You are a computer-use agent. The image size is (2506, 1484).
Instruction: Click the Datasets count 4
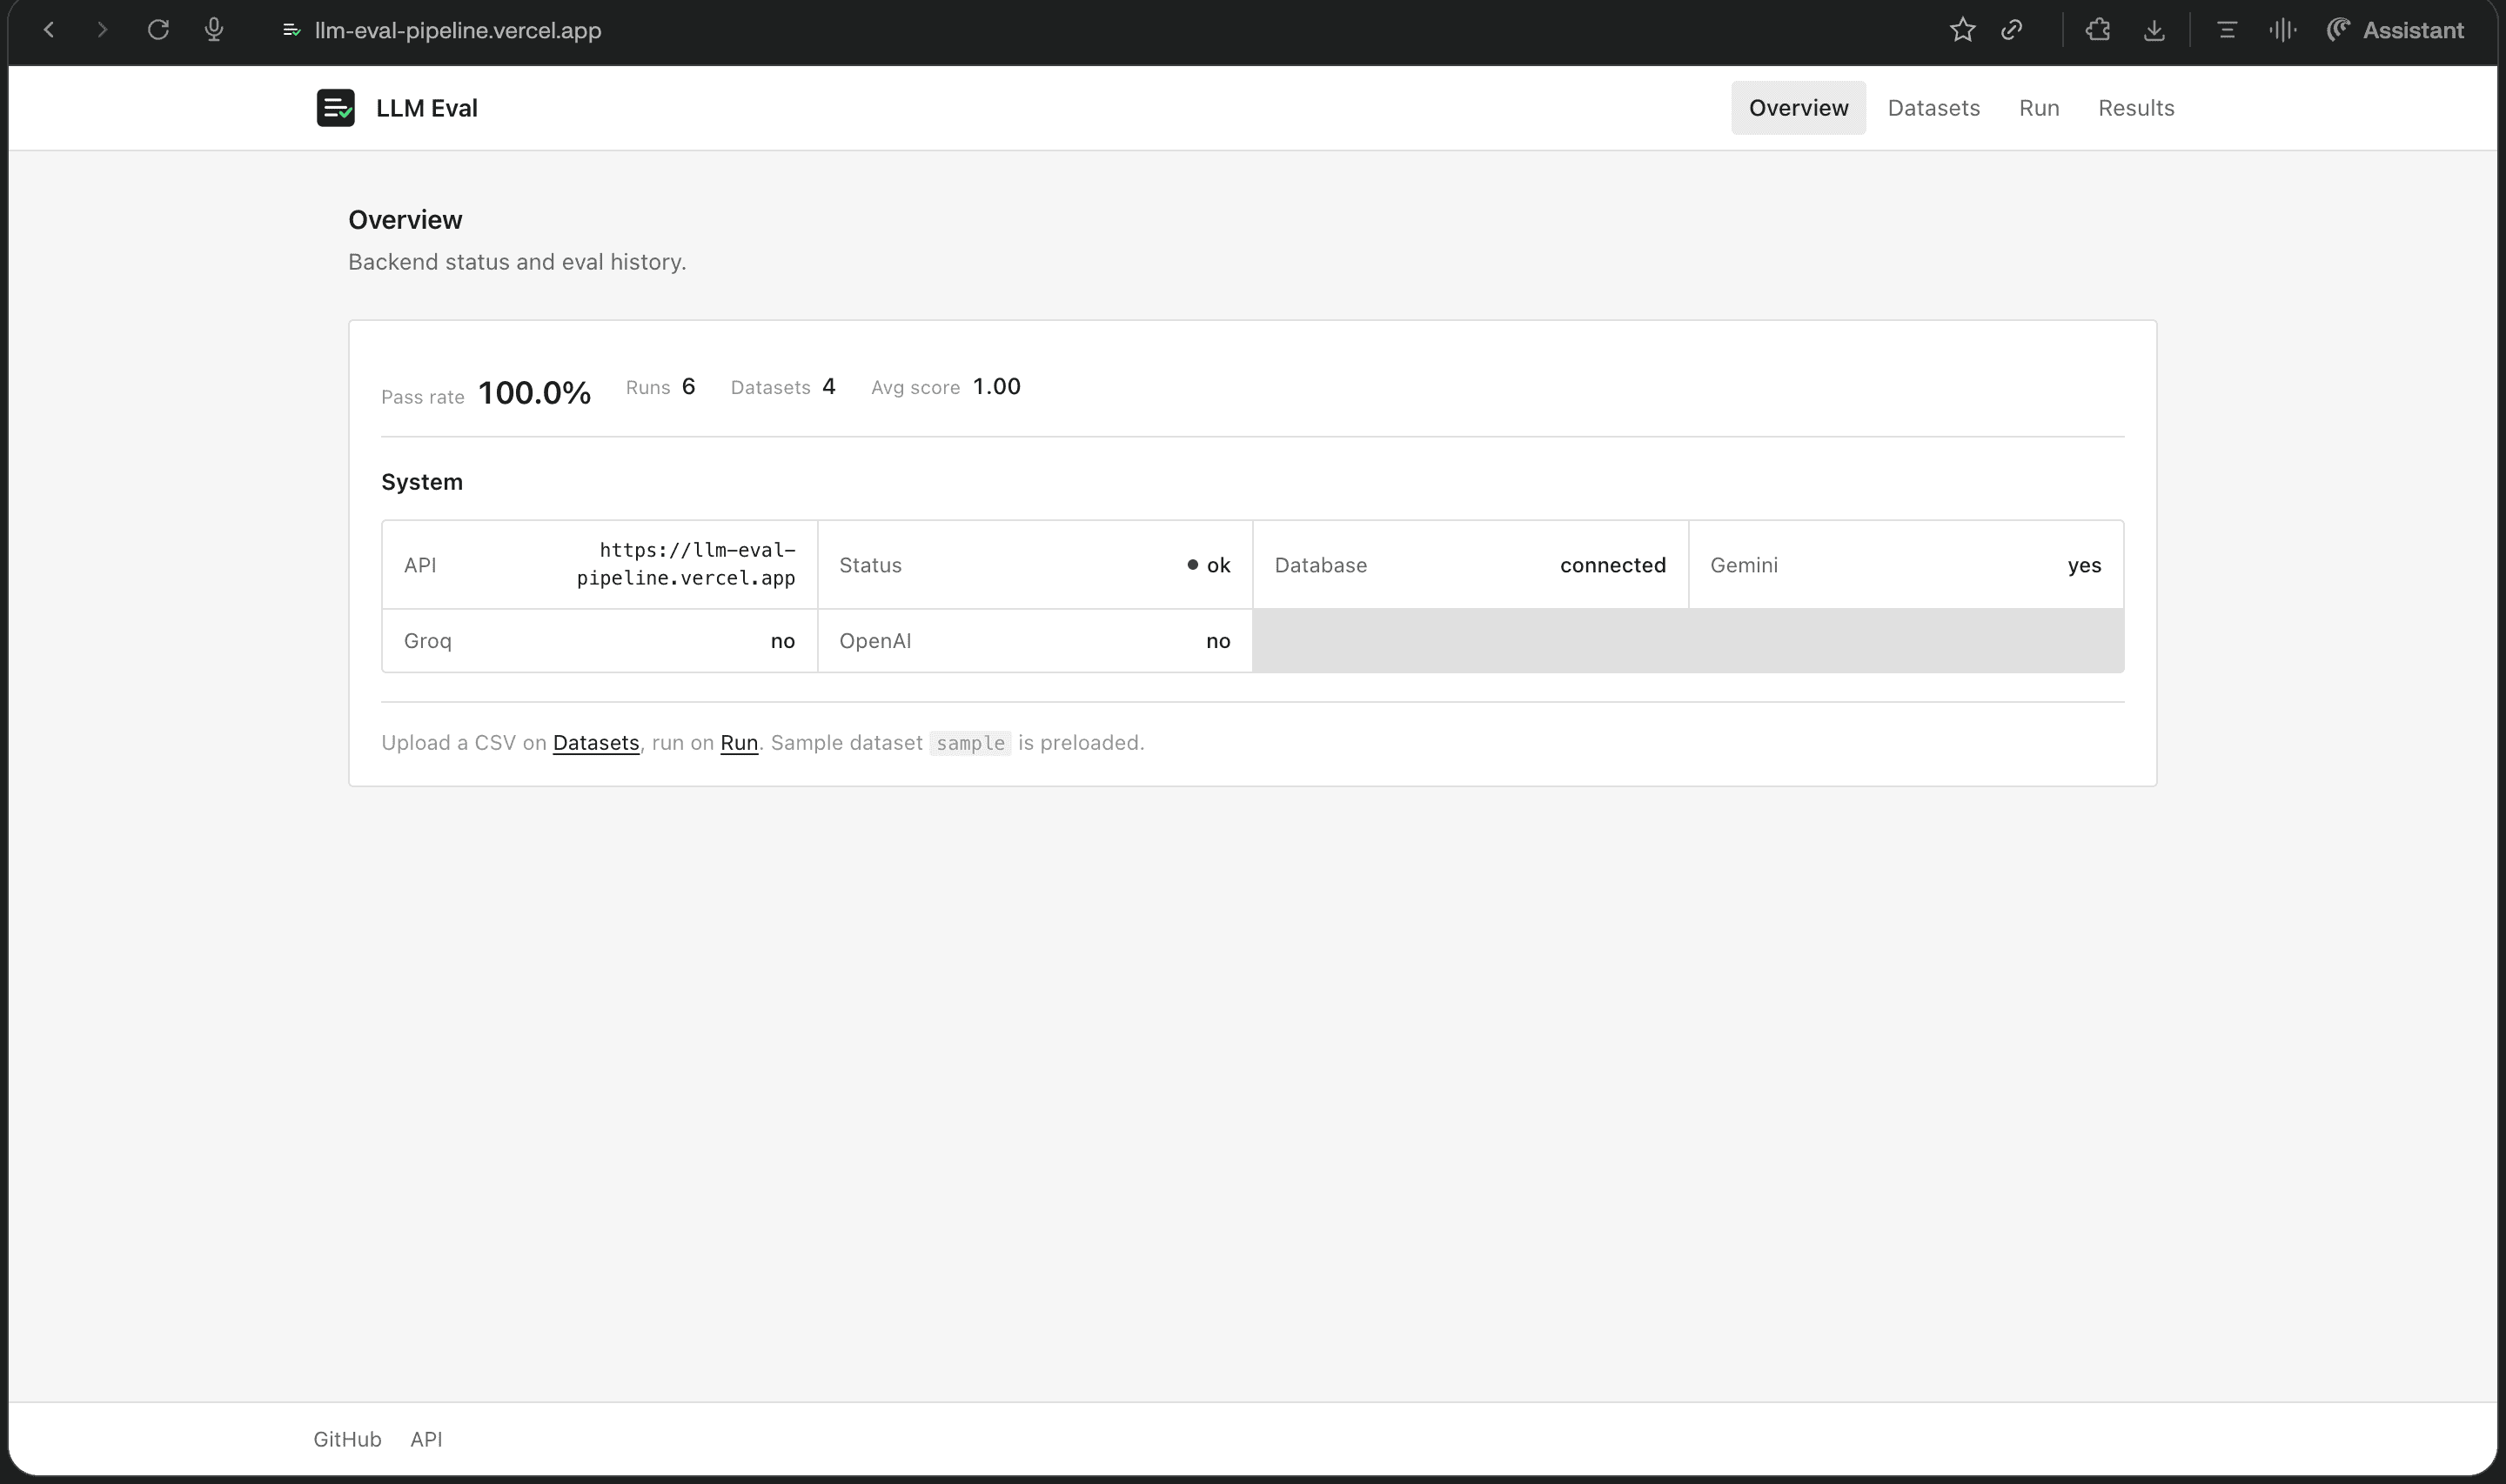coord(829,387)
